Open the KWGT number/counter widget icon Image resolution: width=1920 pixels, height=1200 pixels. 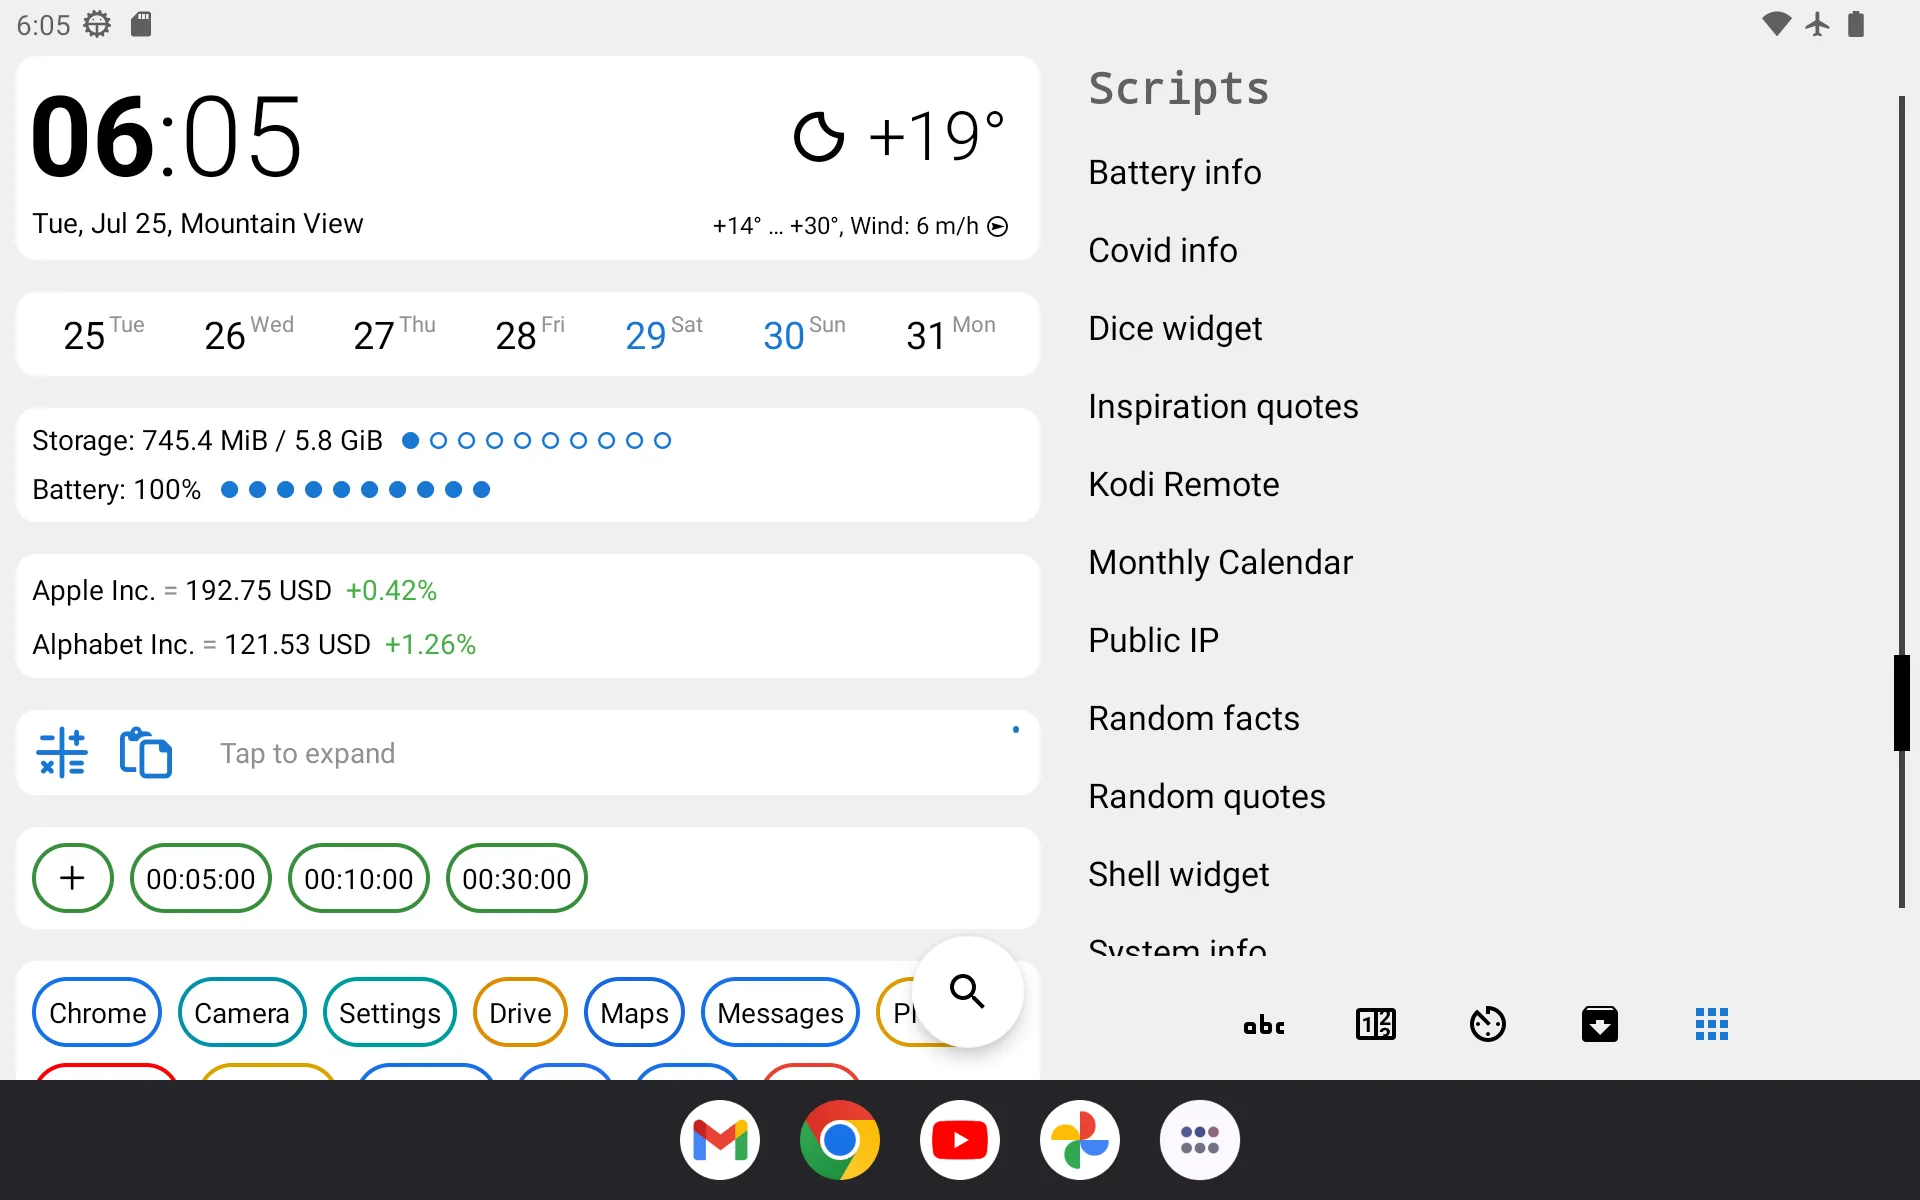coord(1374,1023)
